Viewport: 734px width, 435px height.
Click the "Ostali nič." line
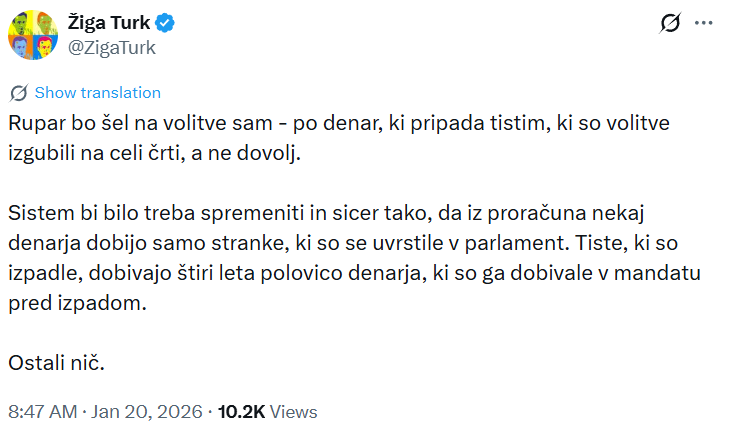[56, 362]
